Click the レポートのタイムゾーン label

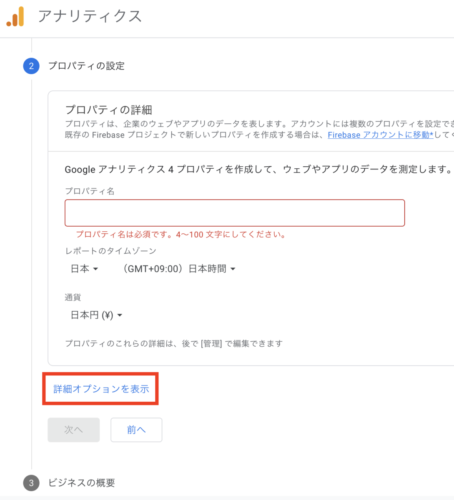tap(110, 251)
